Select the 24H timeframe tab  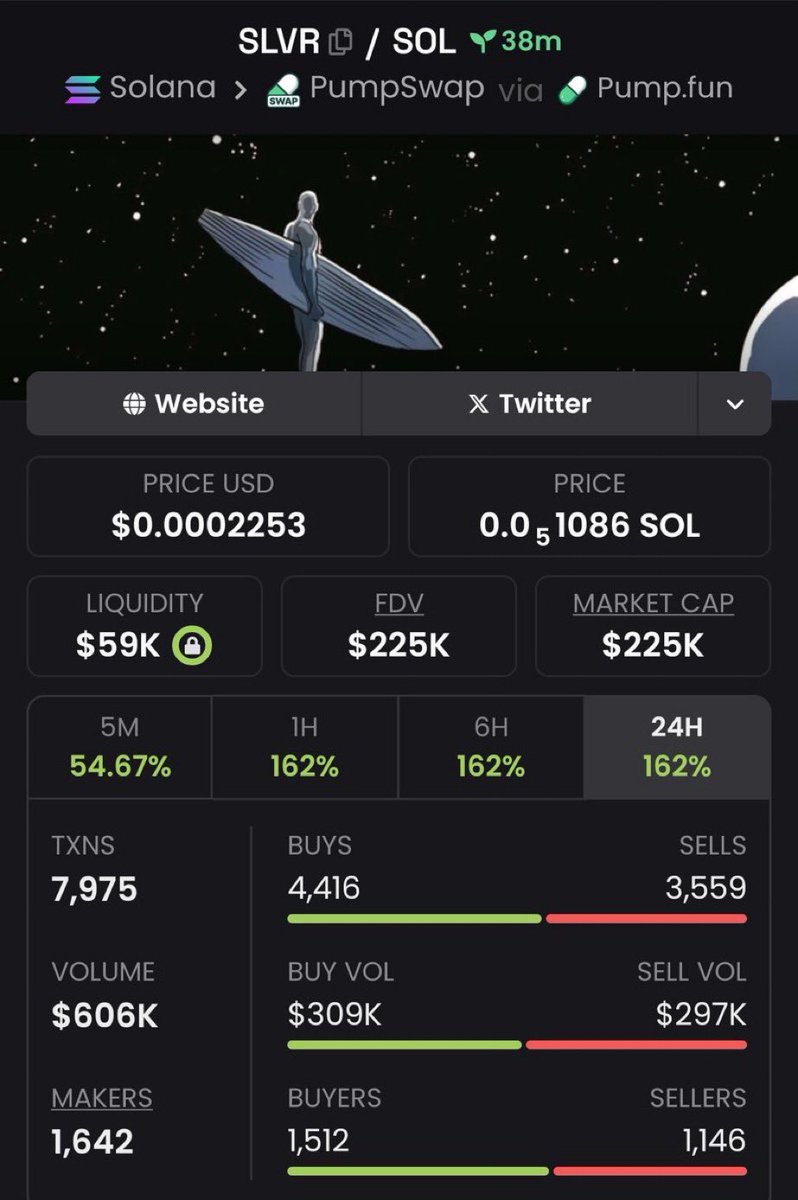[677, 748]
